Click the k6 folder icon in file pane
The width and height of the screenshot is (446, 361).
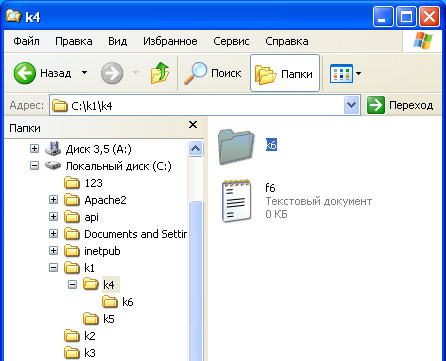236,147
